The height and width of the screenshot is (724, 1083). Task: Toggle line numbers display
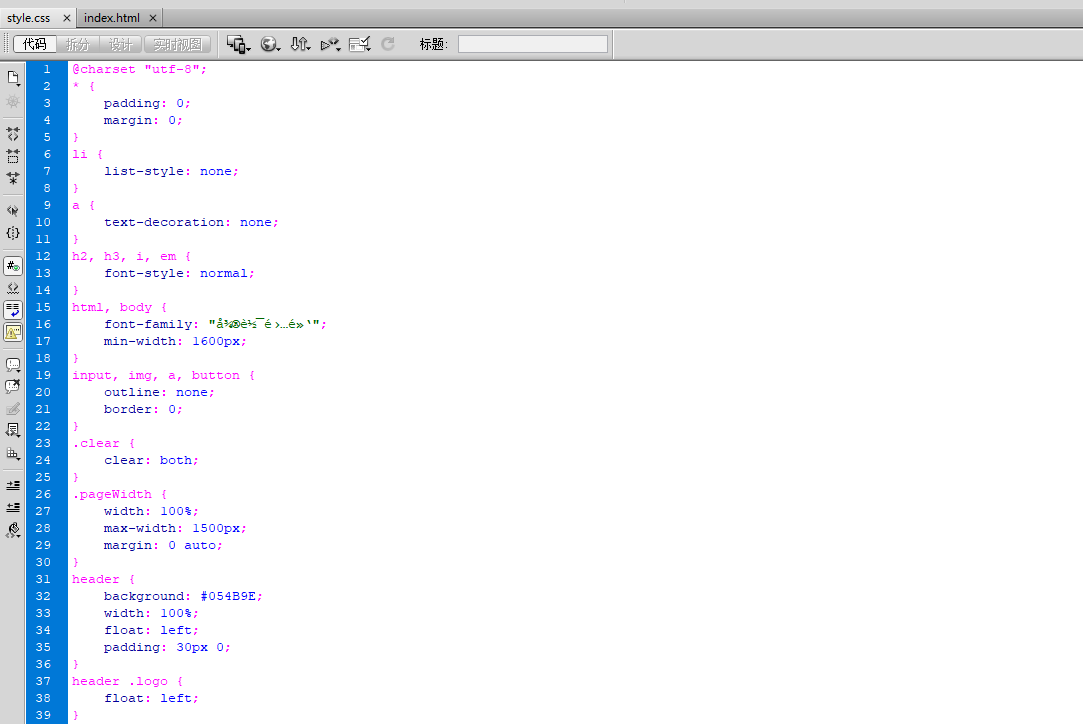tap(13, 266)
